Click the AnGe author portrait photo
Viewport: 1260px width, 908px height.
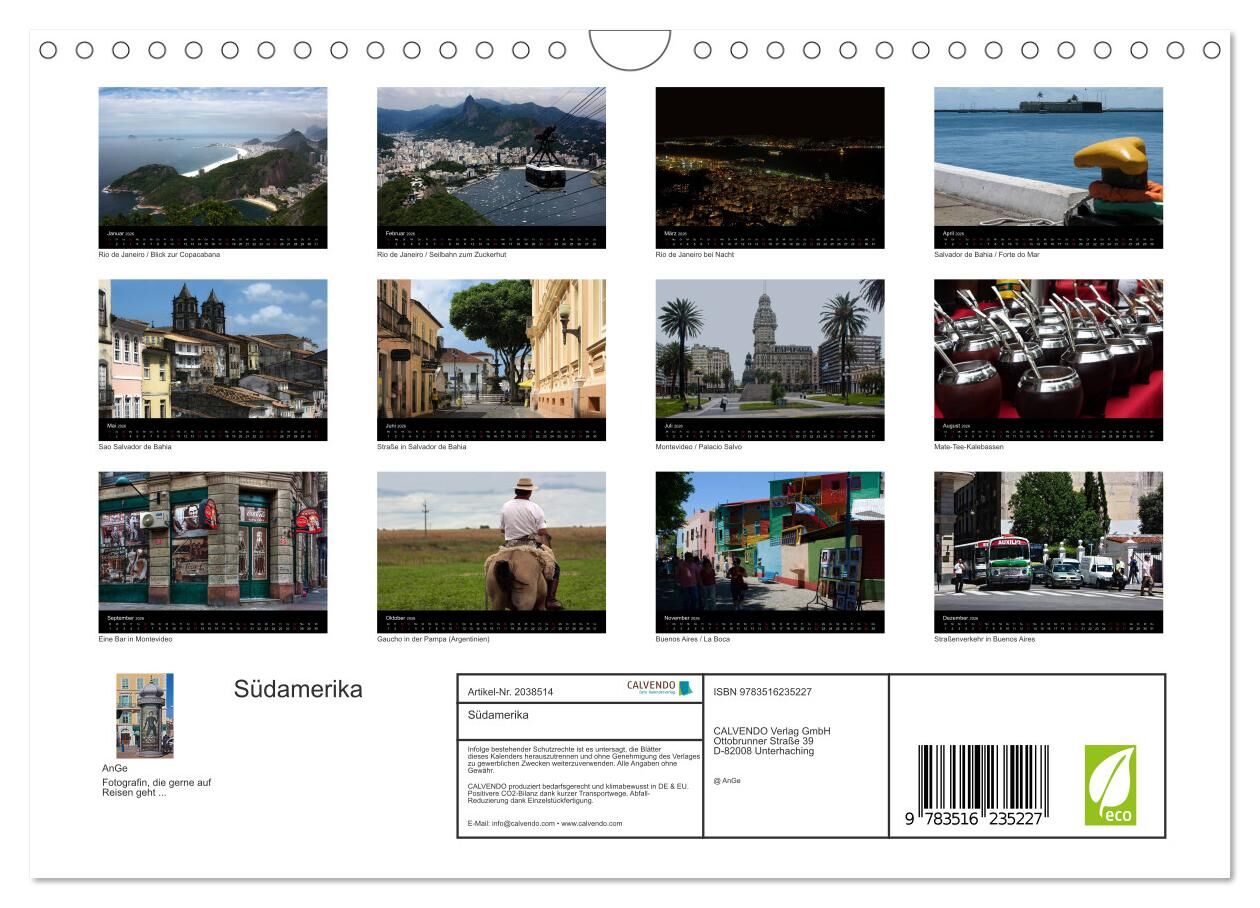coord(144,715)
